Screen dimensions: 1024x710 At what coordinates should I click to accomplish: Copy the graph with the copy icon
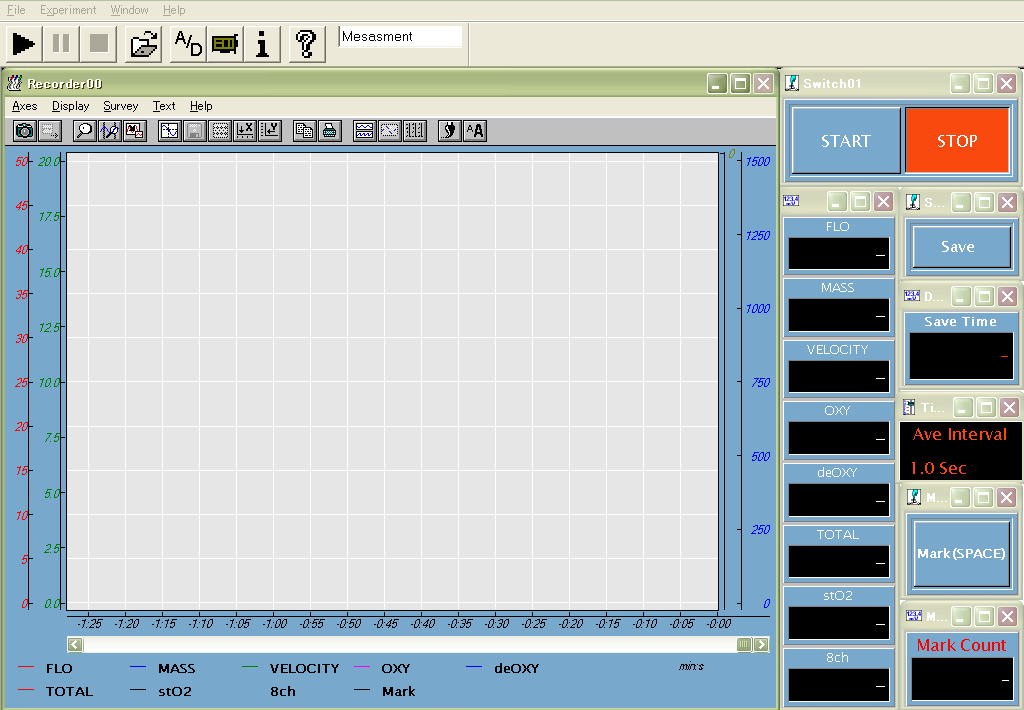pyautogui.click(x=304, y=131)
